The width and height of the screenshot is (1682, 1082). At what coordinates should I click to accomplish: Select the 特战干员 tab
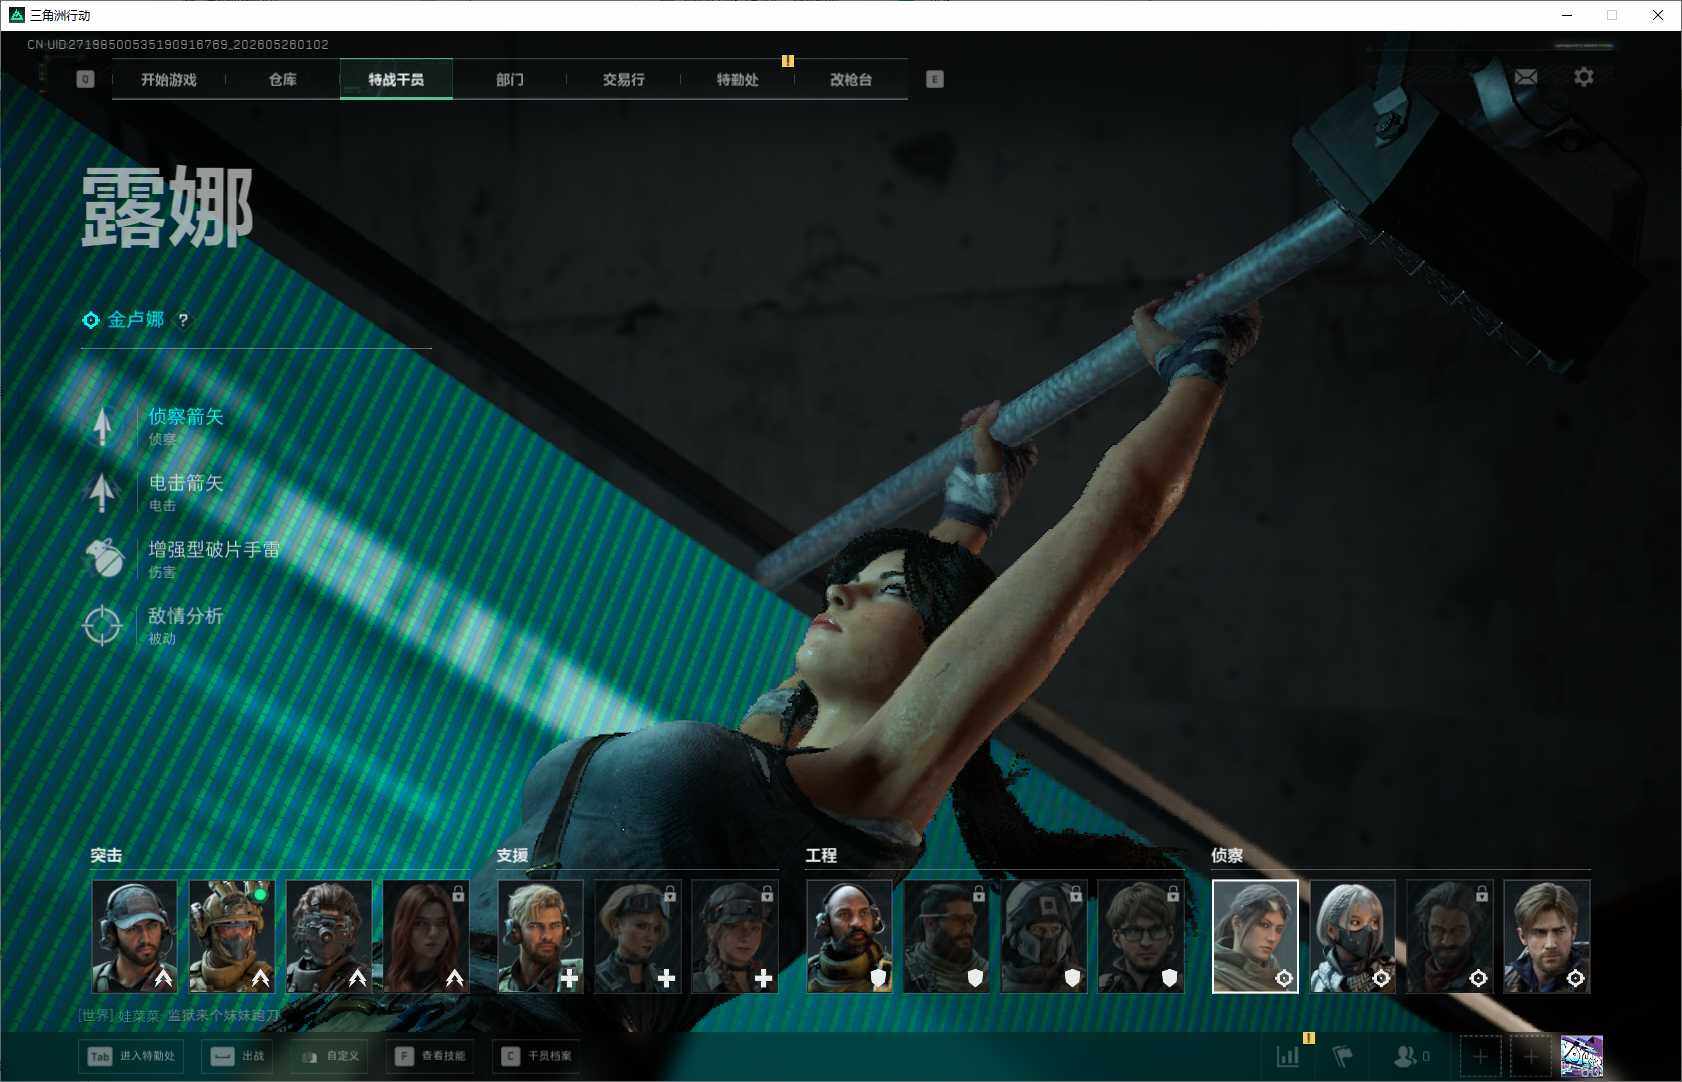click(x=396, y=79)
